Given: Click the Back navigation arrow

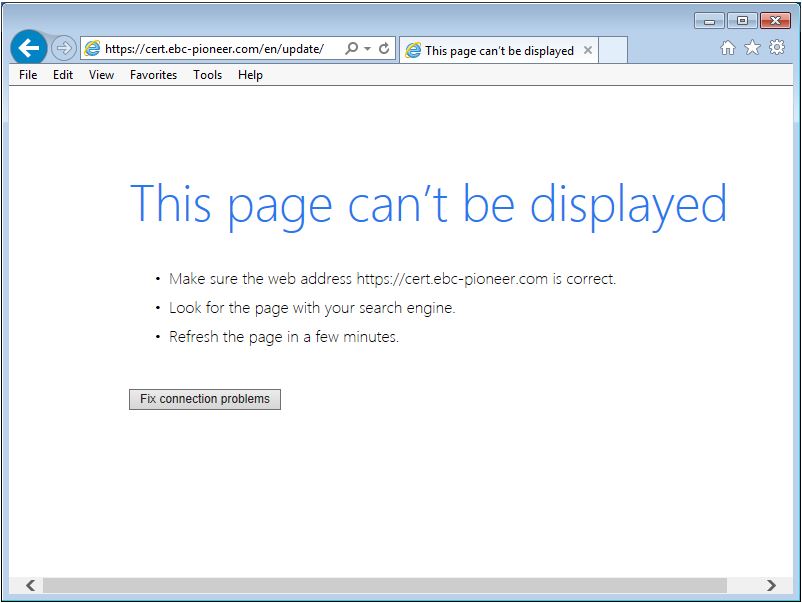Looking at the screenshot, I should (x=28, y=48).
